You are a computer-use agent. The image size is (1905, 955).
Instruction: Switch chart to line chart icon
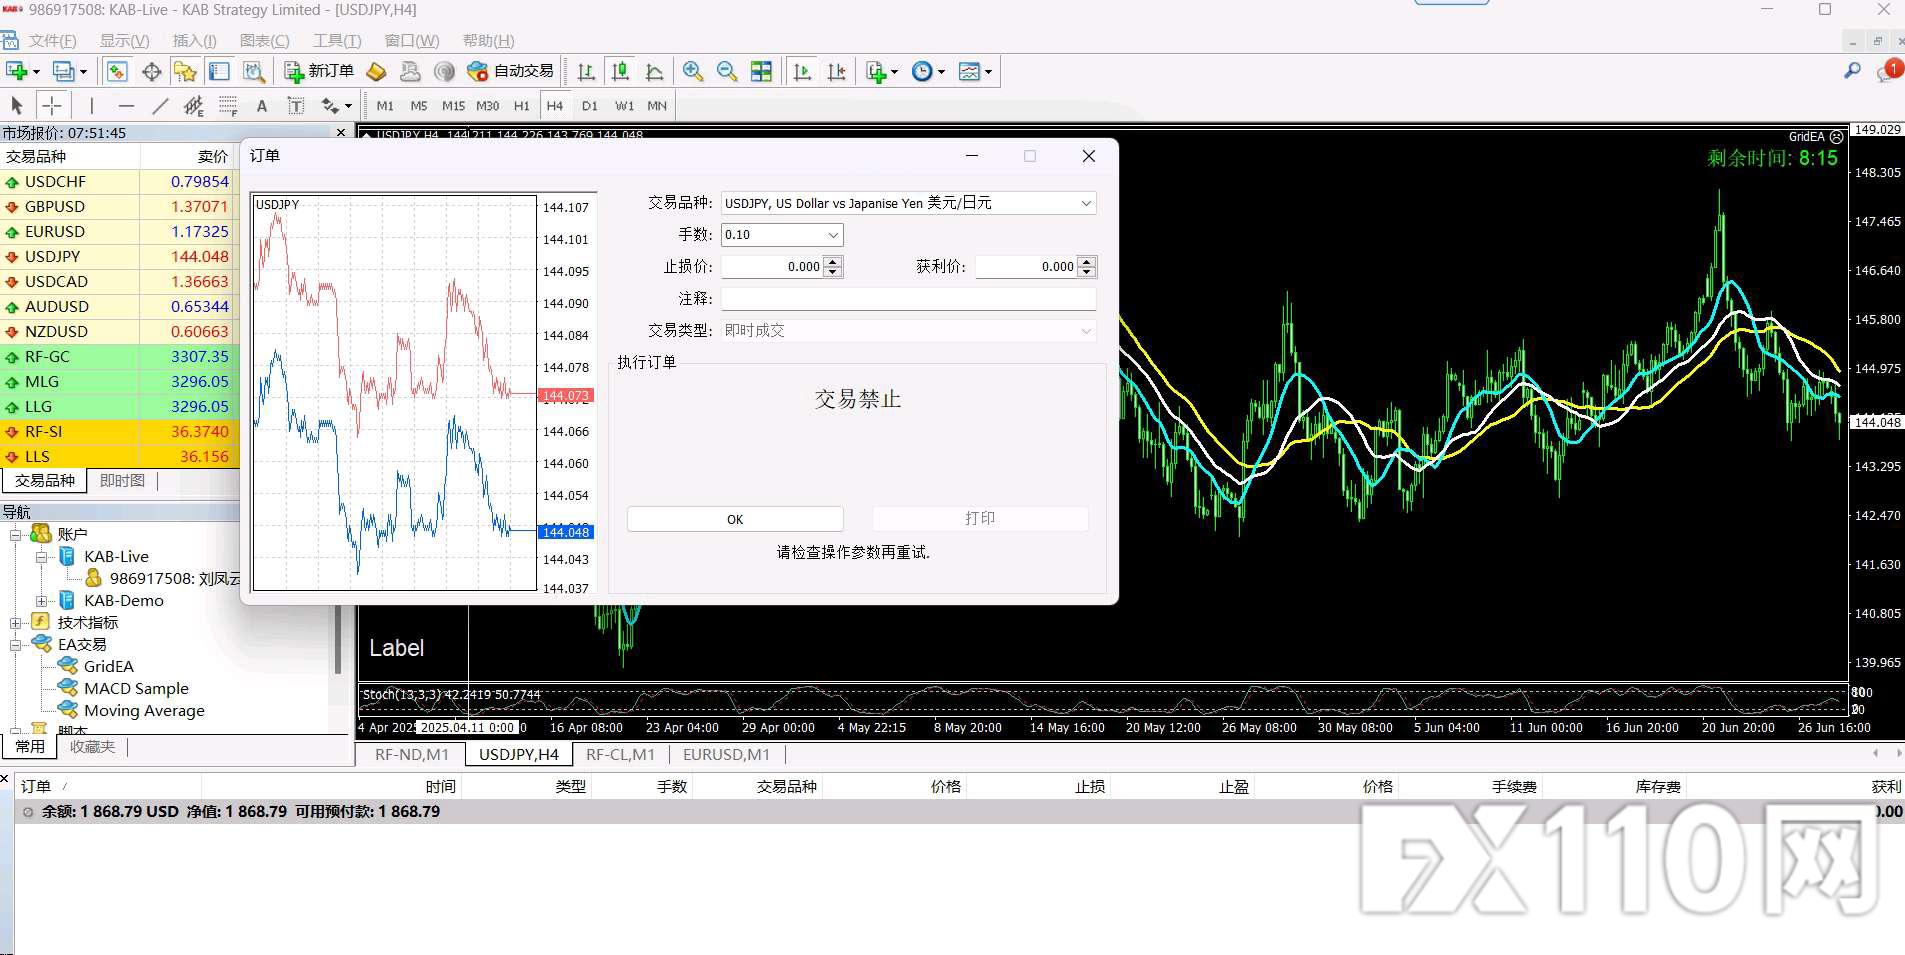654,71
